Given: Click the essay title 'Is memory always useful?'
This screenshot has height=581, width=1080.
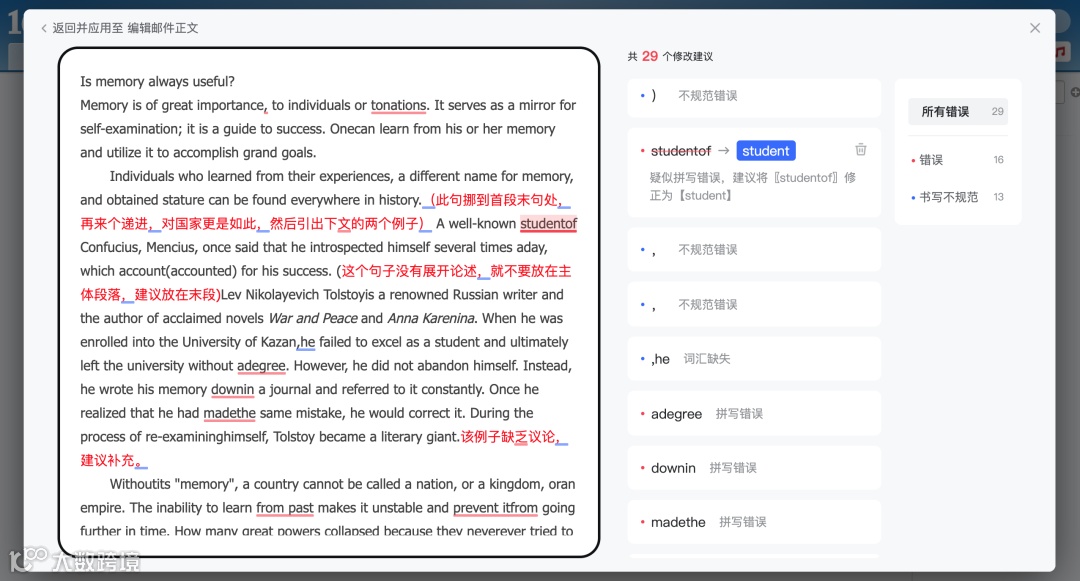Looking at the screenshot, I should click(157, 81).
